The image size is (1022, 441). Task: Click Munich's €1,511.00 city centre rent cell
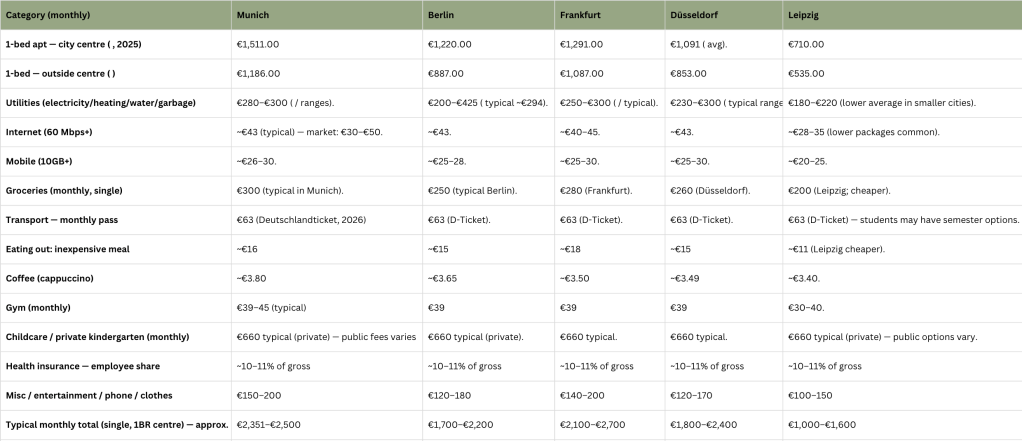(x=258, y=45)
